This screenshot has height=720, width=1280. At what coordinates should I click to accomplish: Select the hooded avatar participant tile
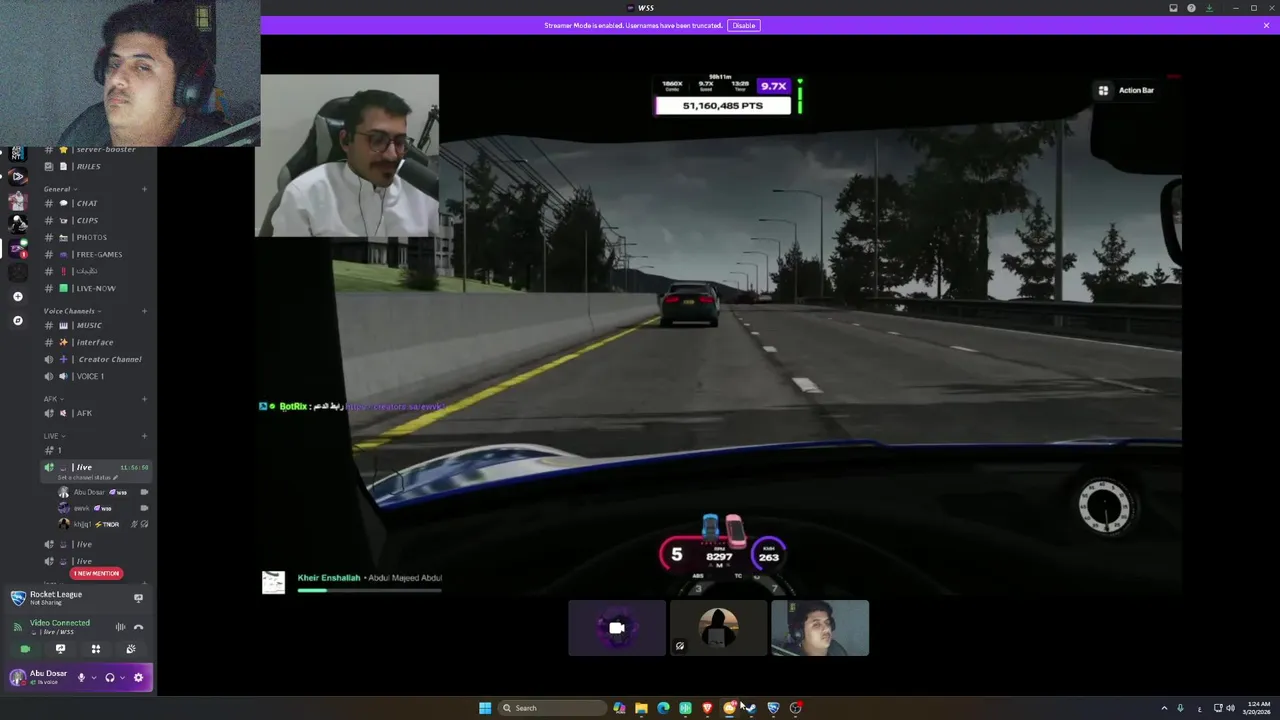click(718, 628)
